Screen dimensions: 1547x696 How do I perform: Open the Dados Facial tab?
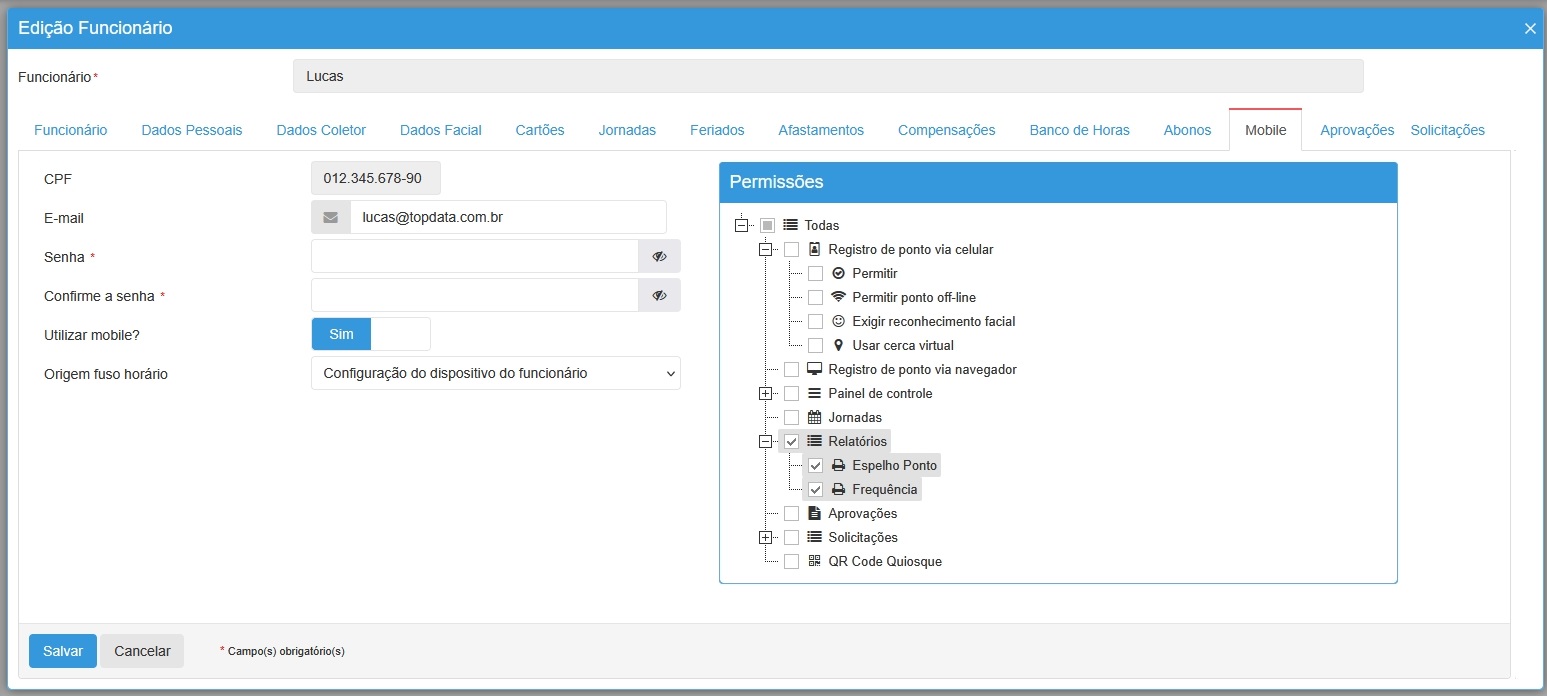pos(440,130)
